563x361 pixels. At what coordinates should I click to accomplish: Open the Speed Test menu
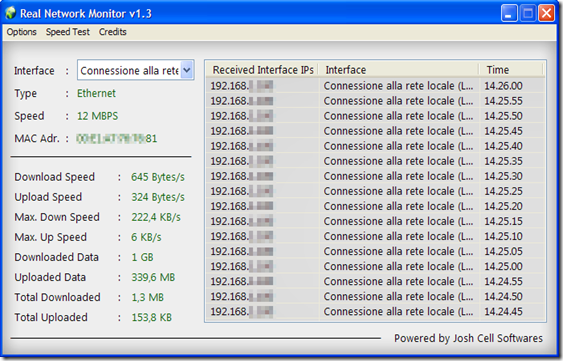pos(68,32)
